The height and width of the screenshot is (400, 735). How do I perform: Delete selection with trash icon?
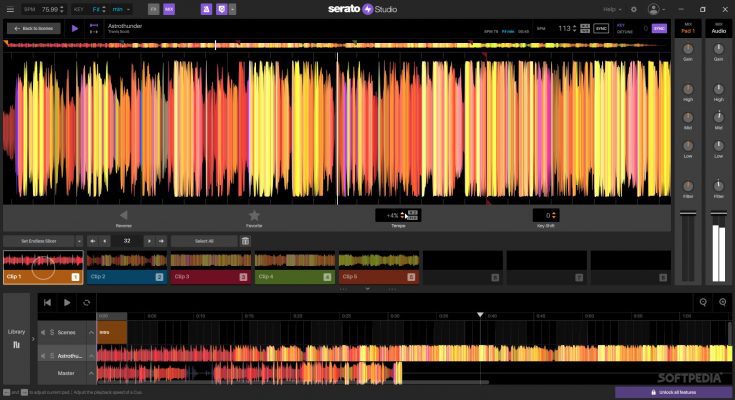[x=245, y=241]
